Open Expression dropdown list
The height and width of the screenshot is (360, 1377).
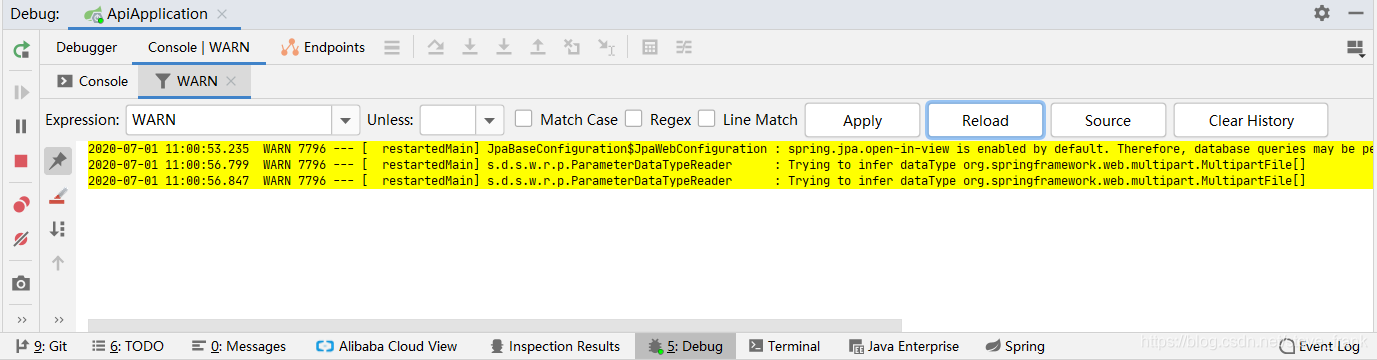coord(345,120)
